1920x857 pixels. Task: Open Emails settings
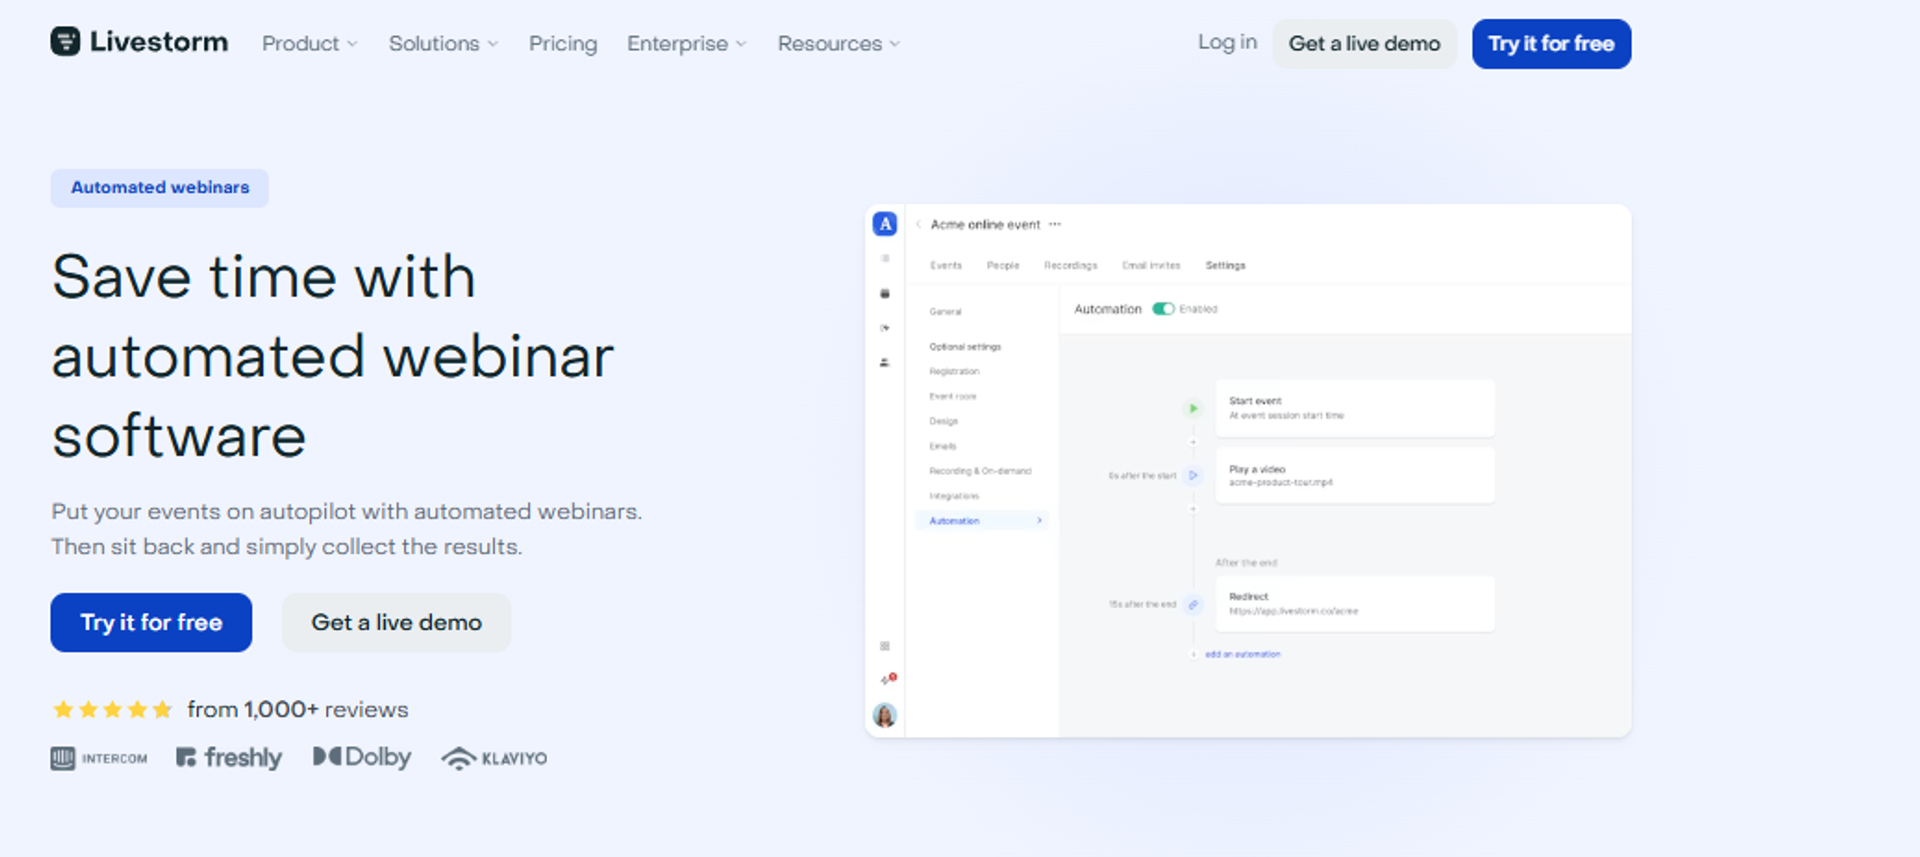[x=942, y=446]
